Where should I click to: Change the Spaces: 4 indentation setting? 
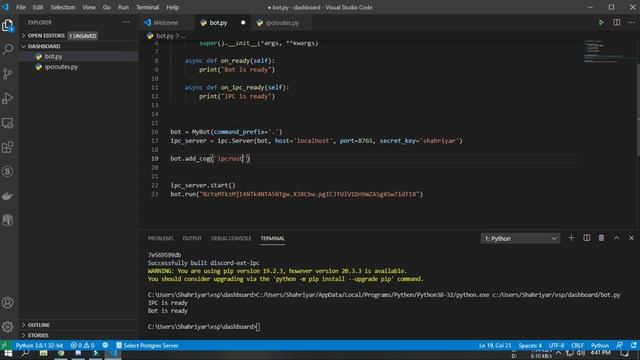[530, 345]
